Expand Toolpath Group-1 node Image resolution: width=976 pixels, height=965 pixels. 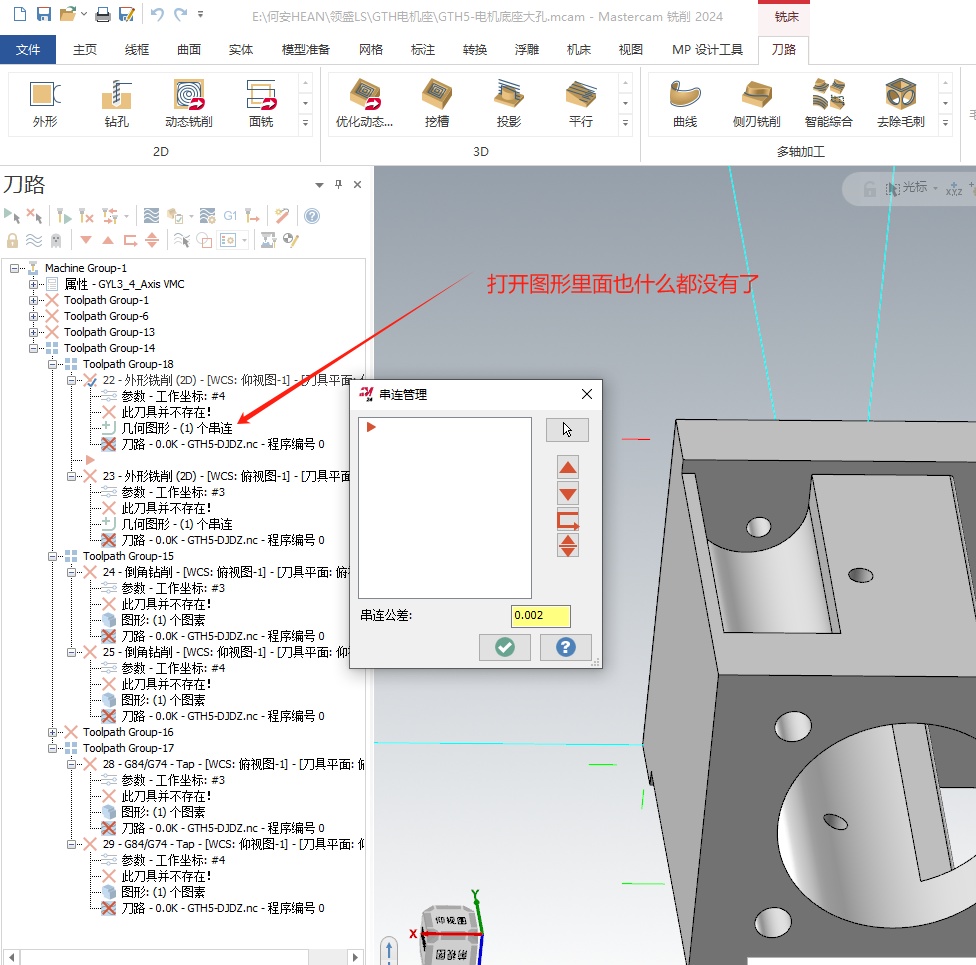(33, 300)
